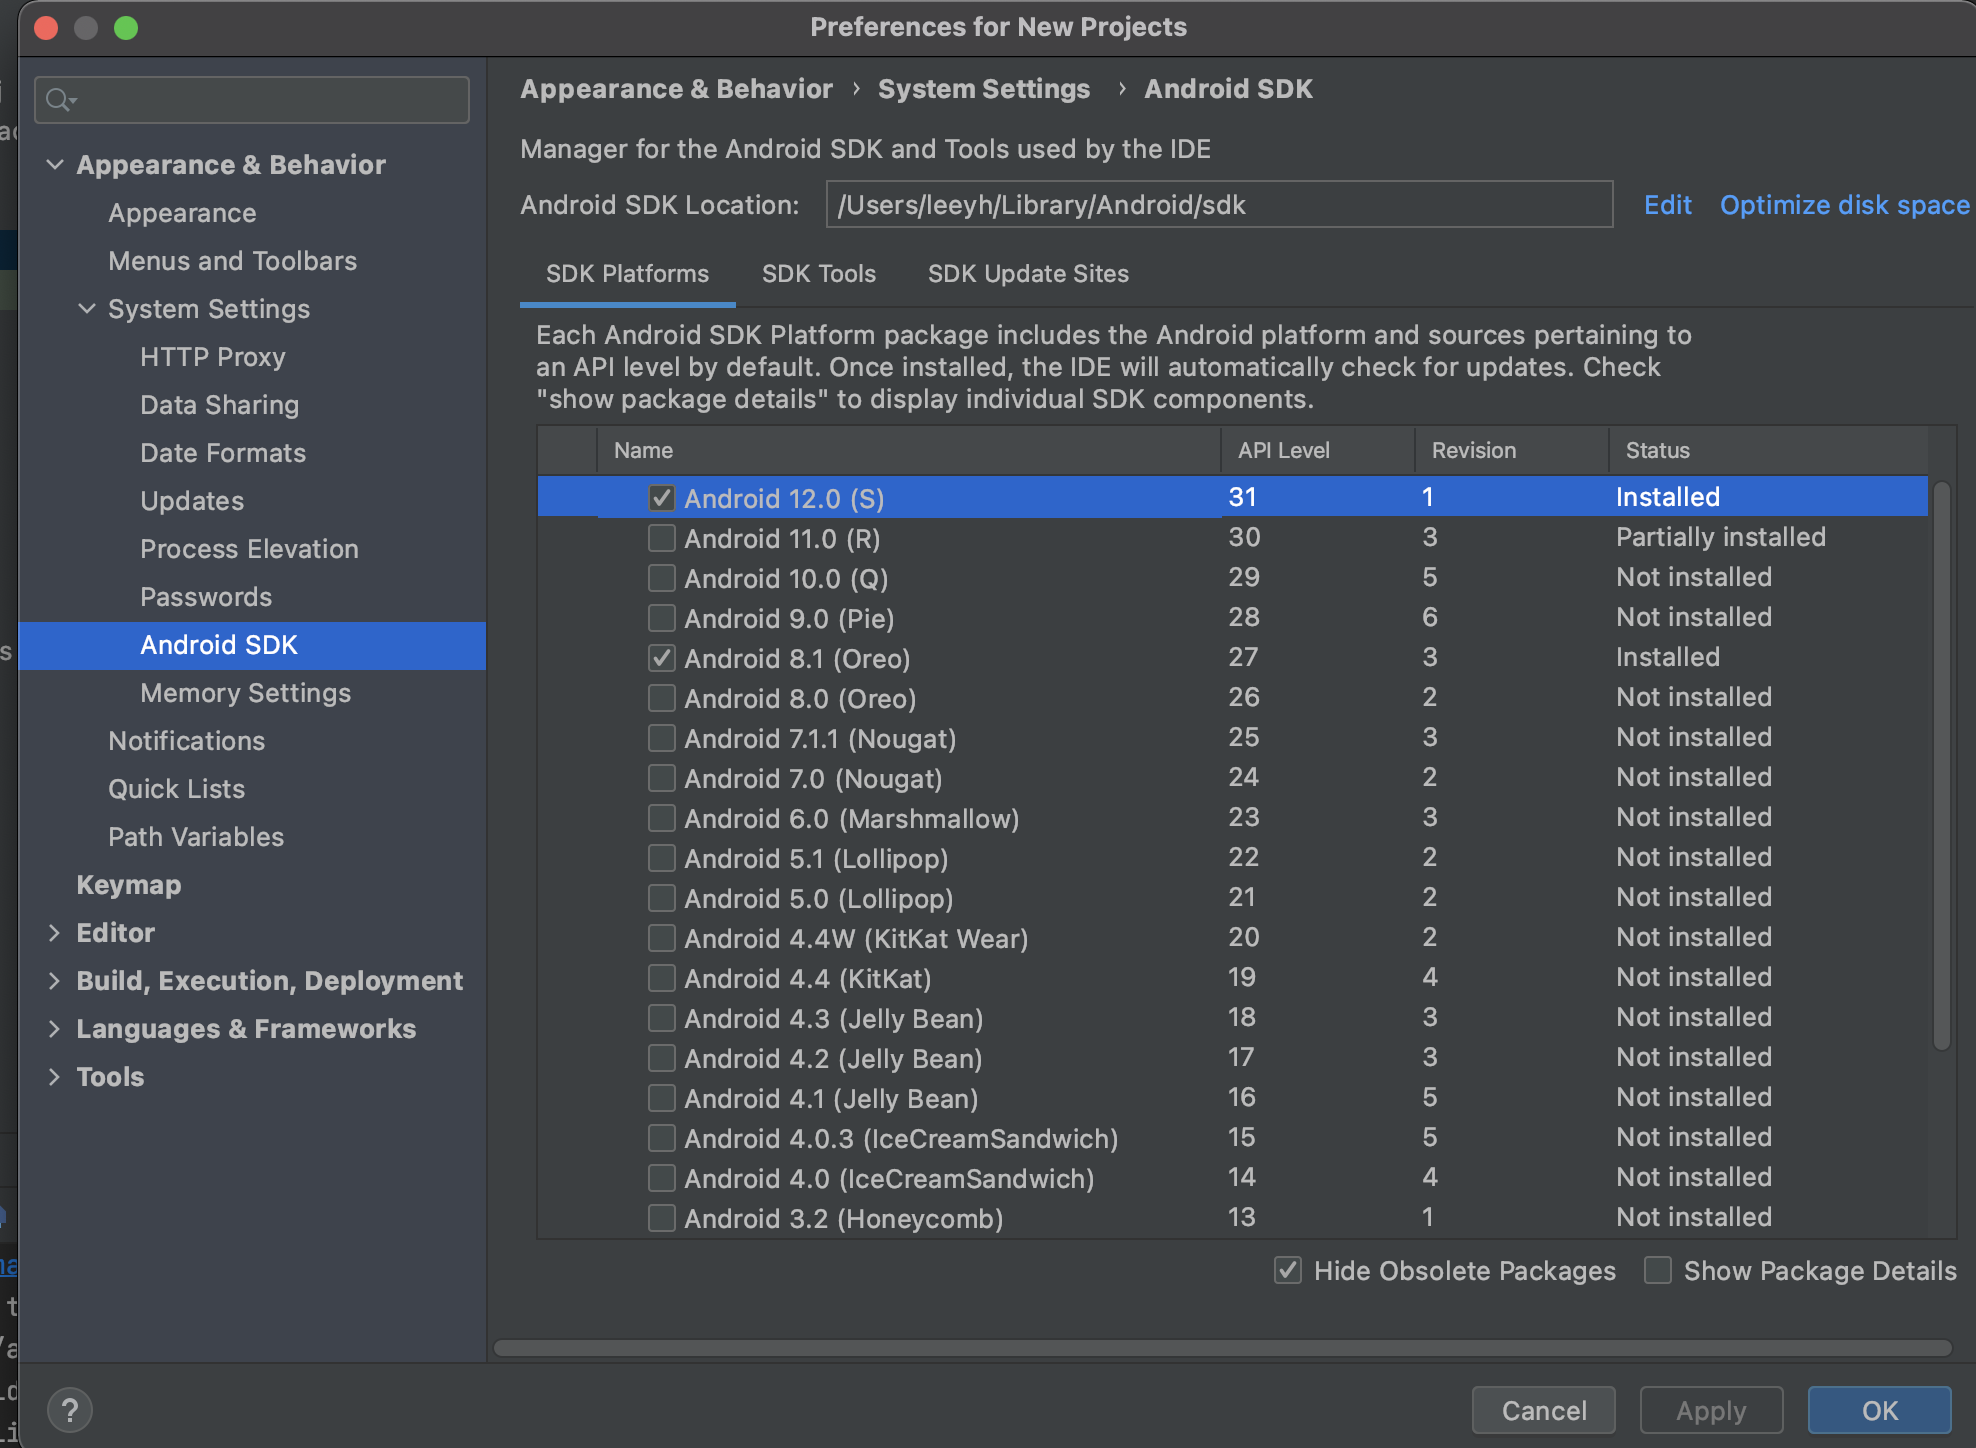The image size is (1976, 1448).
Task: Enable Show Package Details checkbox
Action: click(1658, 1270)
